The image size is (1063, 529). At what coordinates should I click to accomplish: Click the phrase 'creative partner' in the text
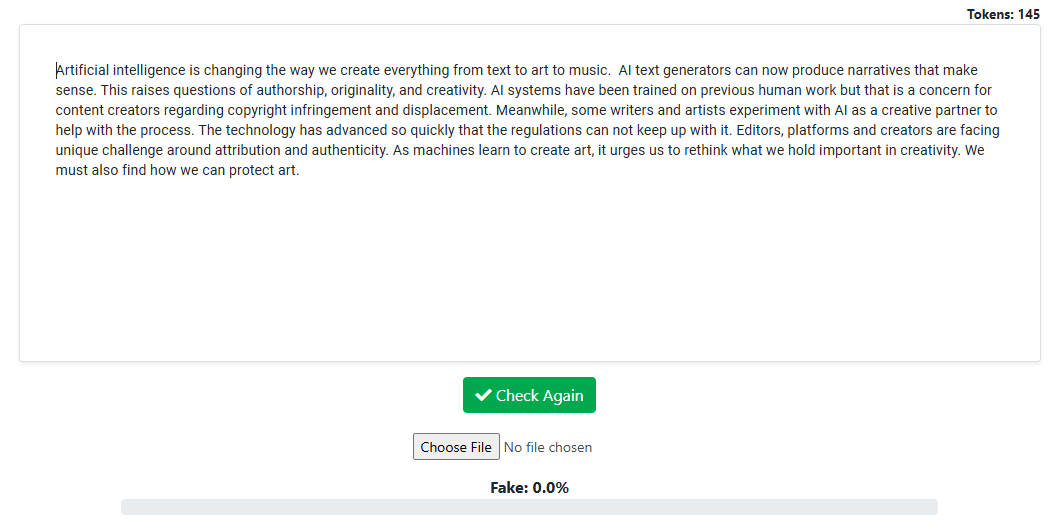coord(930,110)
